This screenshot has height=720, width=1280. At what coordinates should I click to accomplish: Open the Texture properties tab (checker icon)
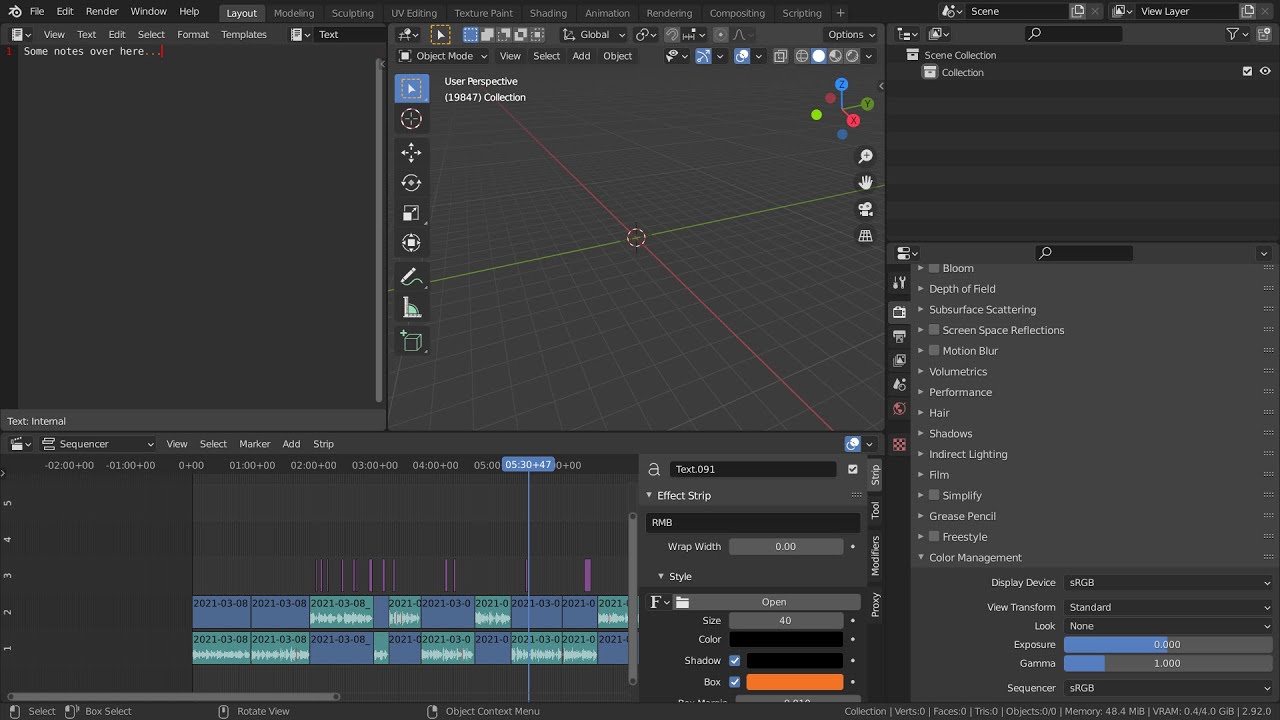click(899, 444)
